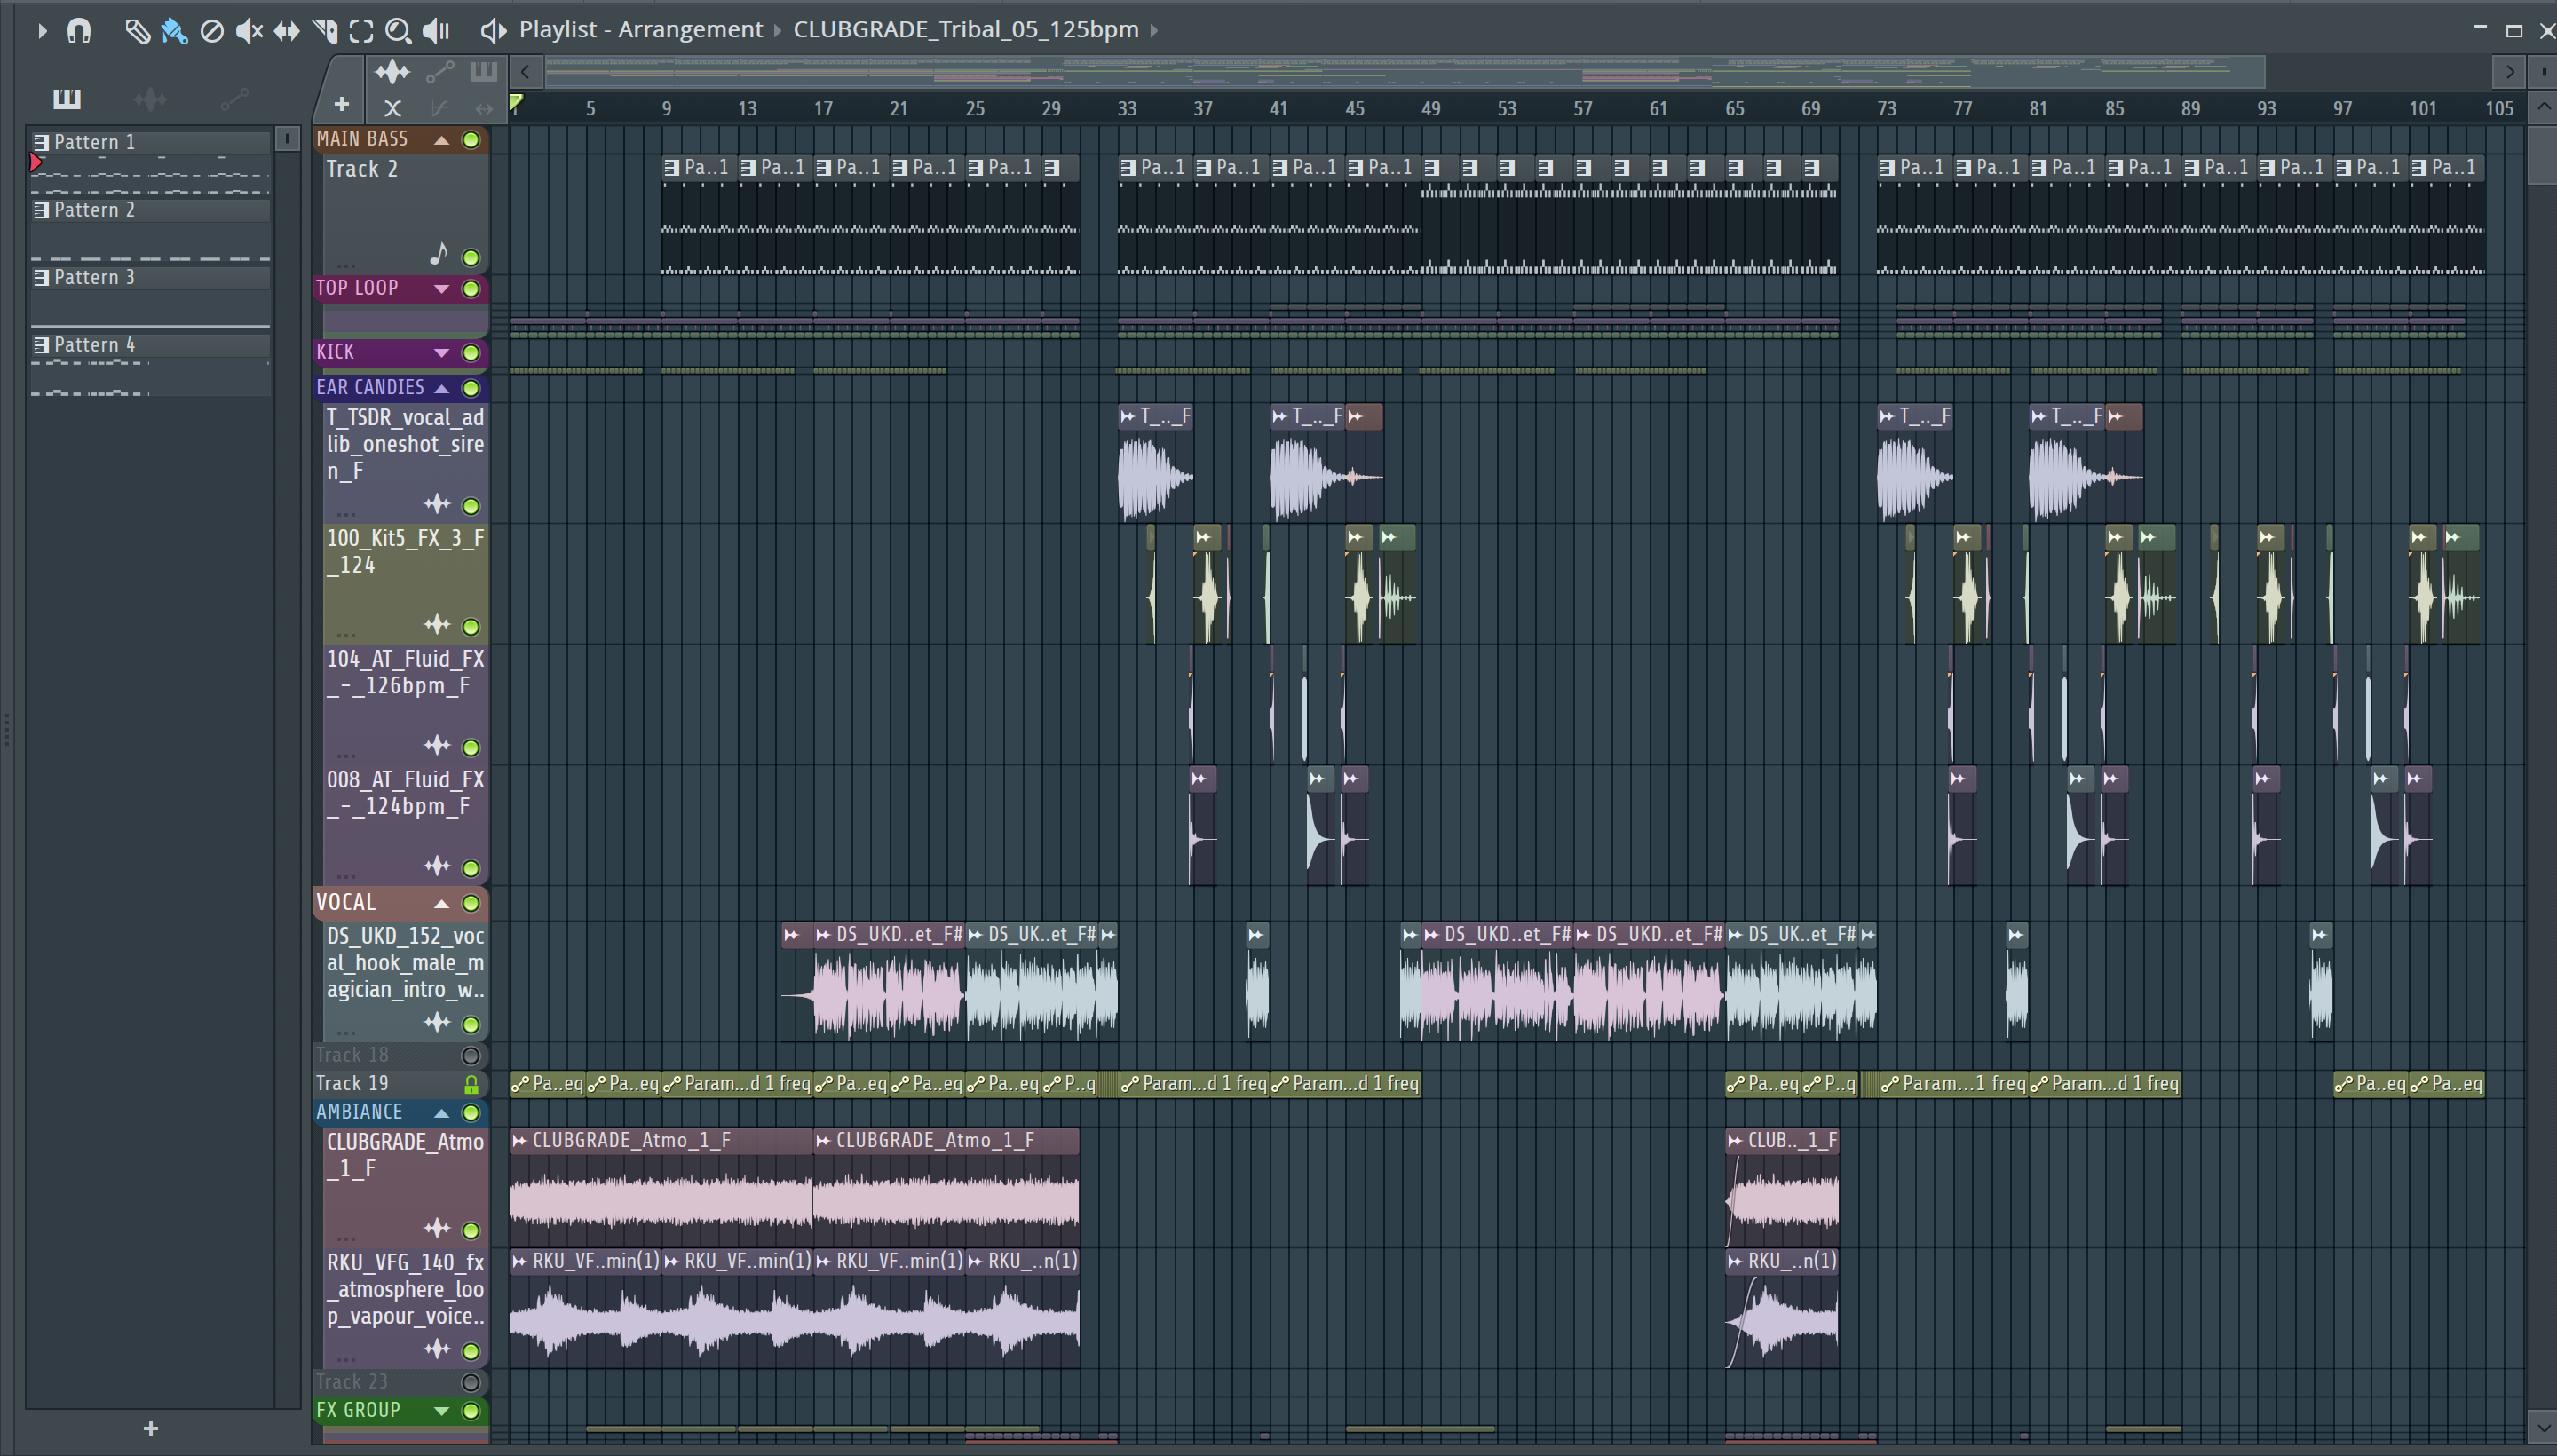Show audio clips in picker panel
2557x1456 pixels.
click(150, 98)
